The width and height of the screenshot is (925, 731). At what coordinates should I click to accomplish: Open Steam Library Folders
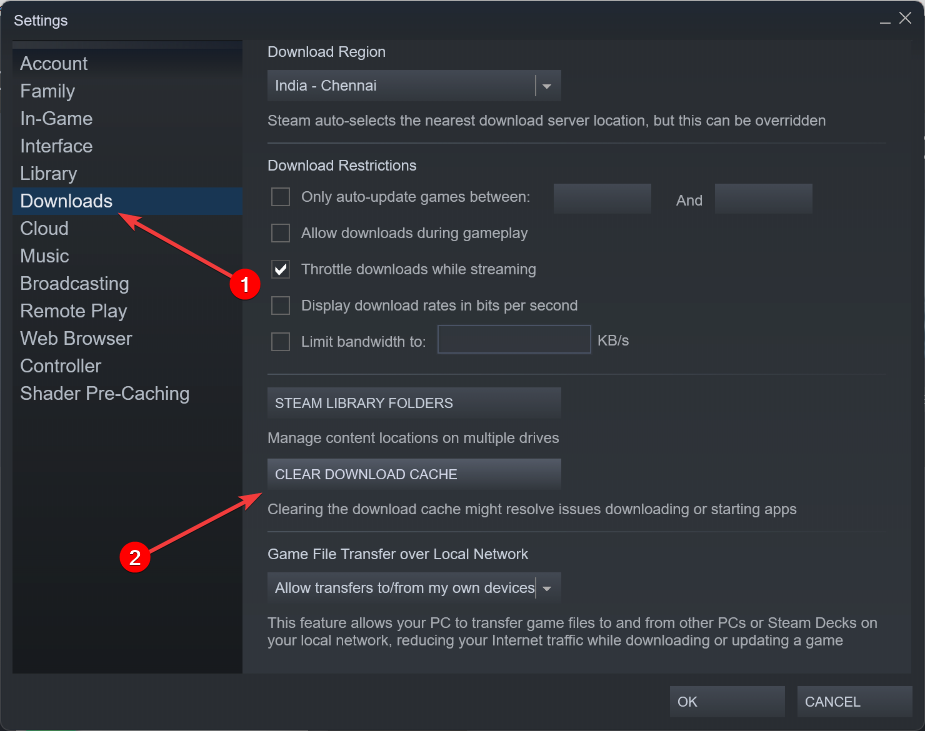(x=414, y=403)
